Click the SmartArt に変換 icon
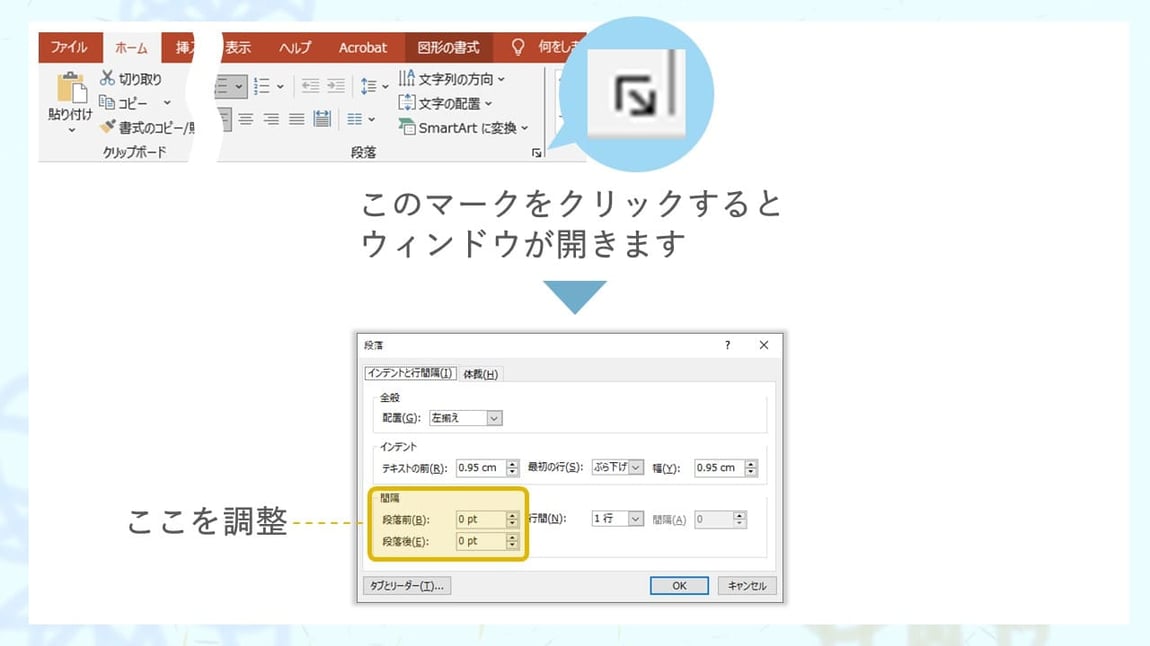This screenshot has width=1150, height=646. 407,126
